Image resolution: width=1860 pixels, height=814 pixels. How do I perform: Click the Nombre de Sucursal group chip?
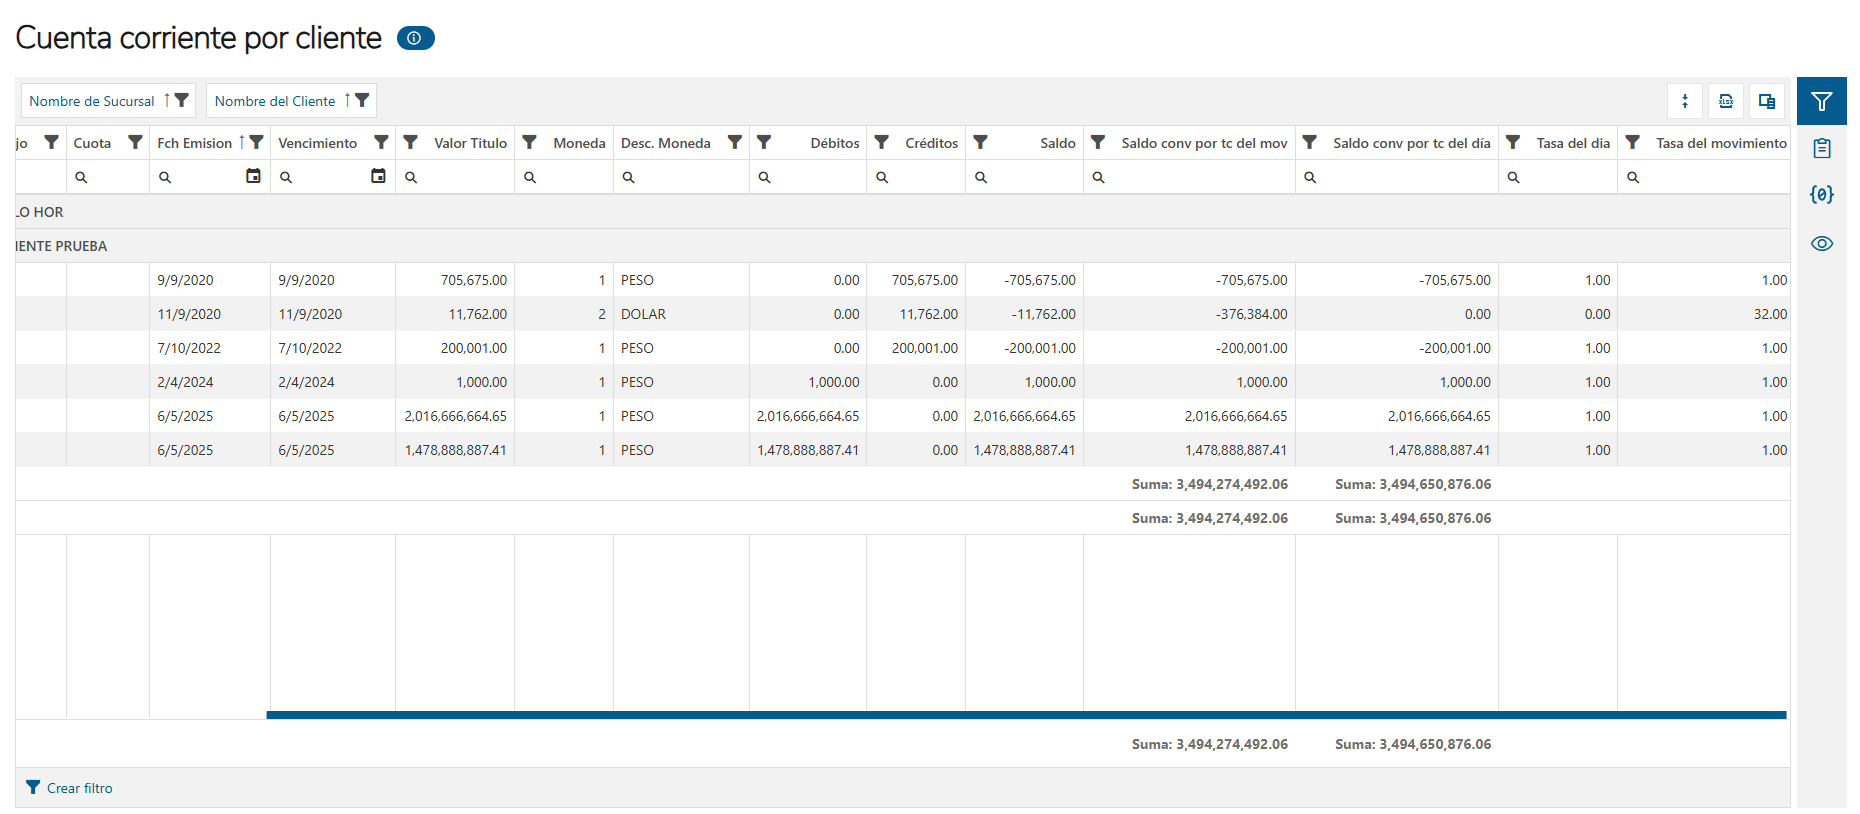[x=92, y=101]
